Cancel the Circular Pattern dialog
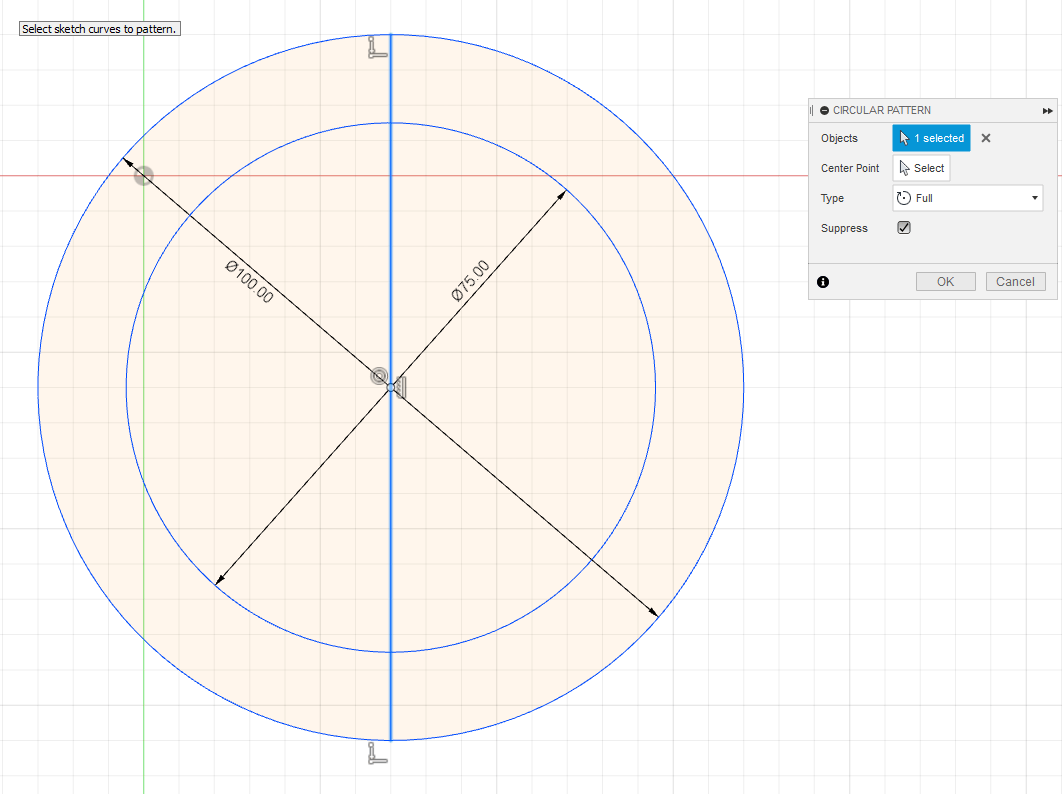 point(1015,282)
